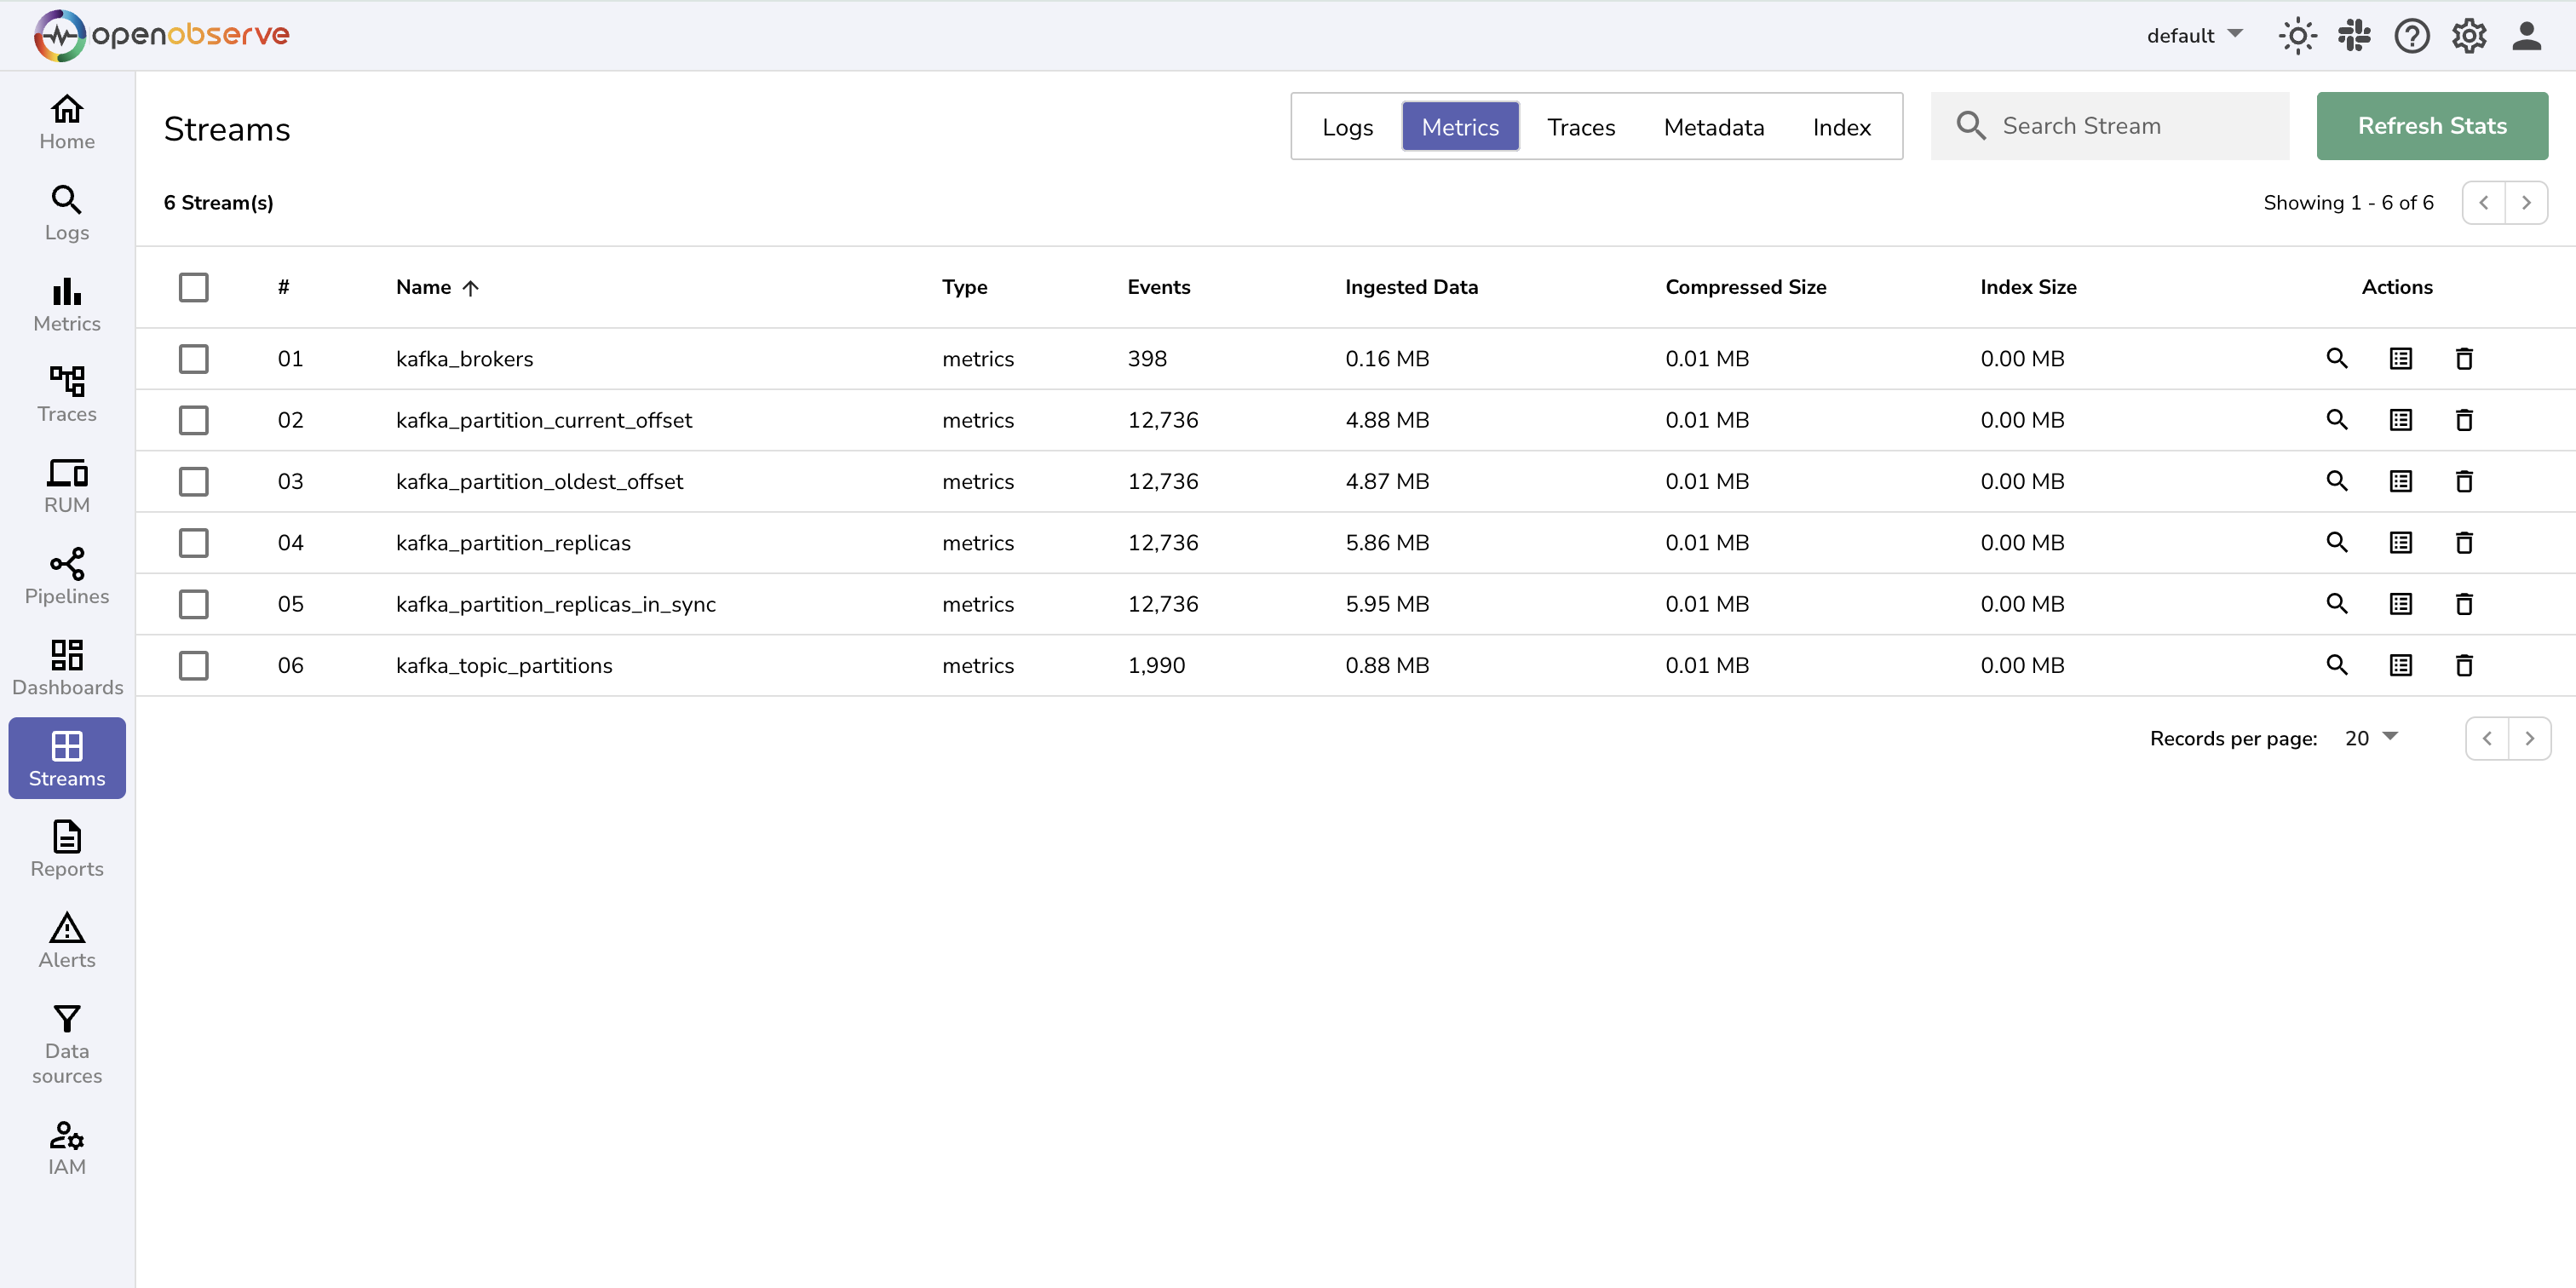Open the Metadata tab
The image size is (2576, 1288).
[x=1713, y=126]
